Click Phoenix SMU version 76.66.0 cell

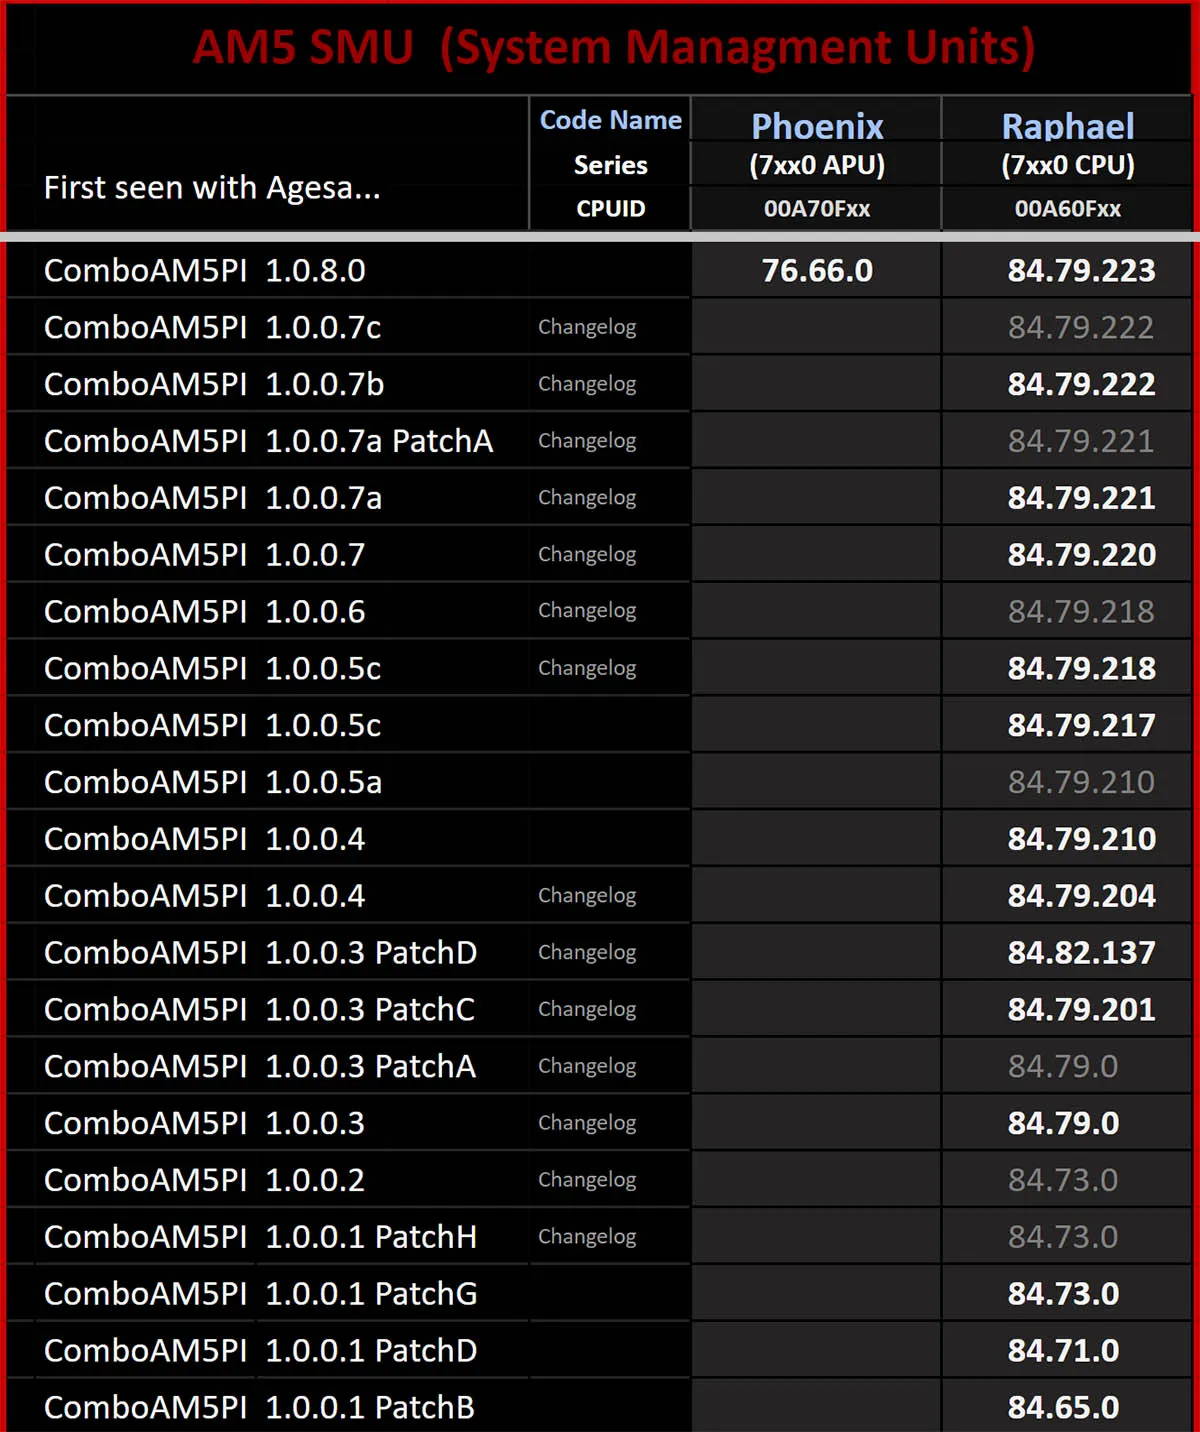pyautogui.click(x=817, y=271)
